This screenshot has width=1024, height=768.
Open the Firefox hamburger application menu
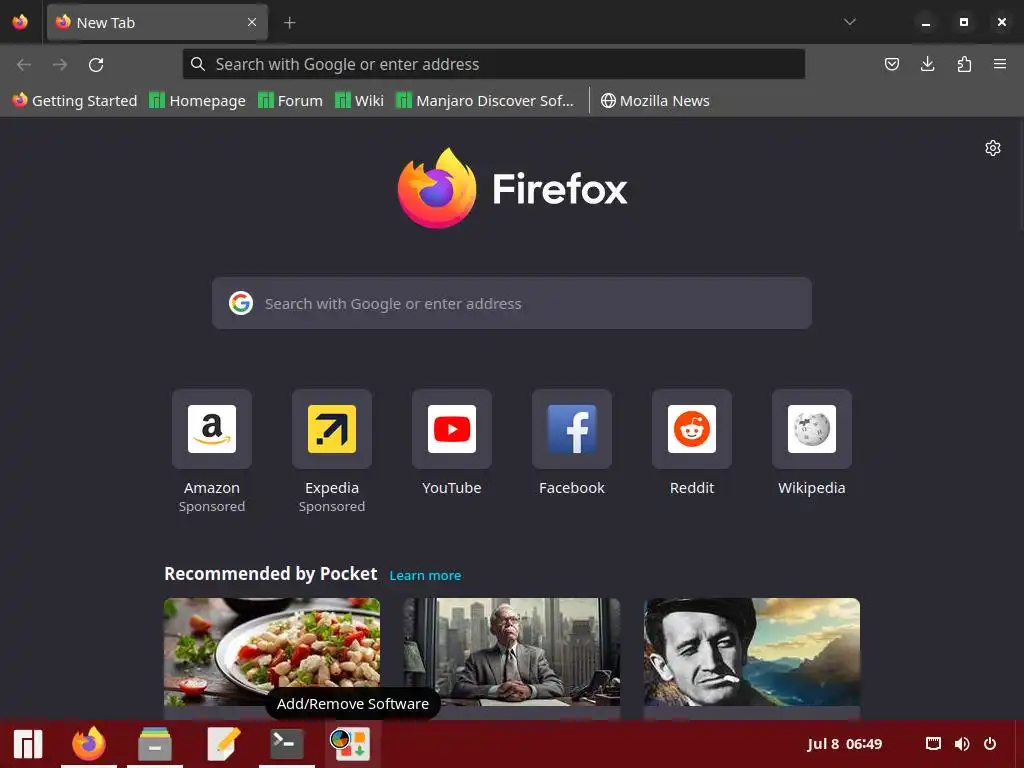pos(1000,64)
